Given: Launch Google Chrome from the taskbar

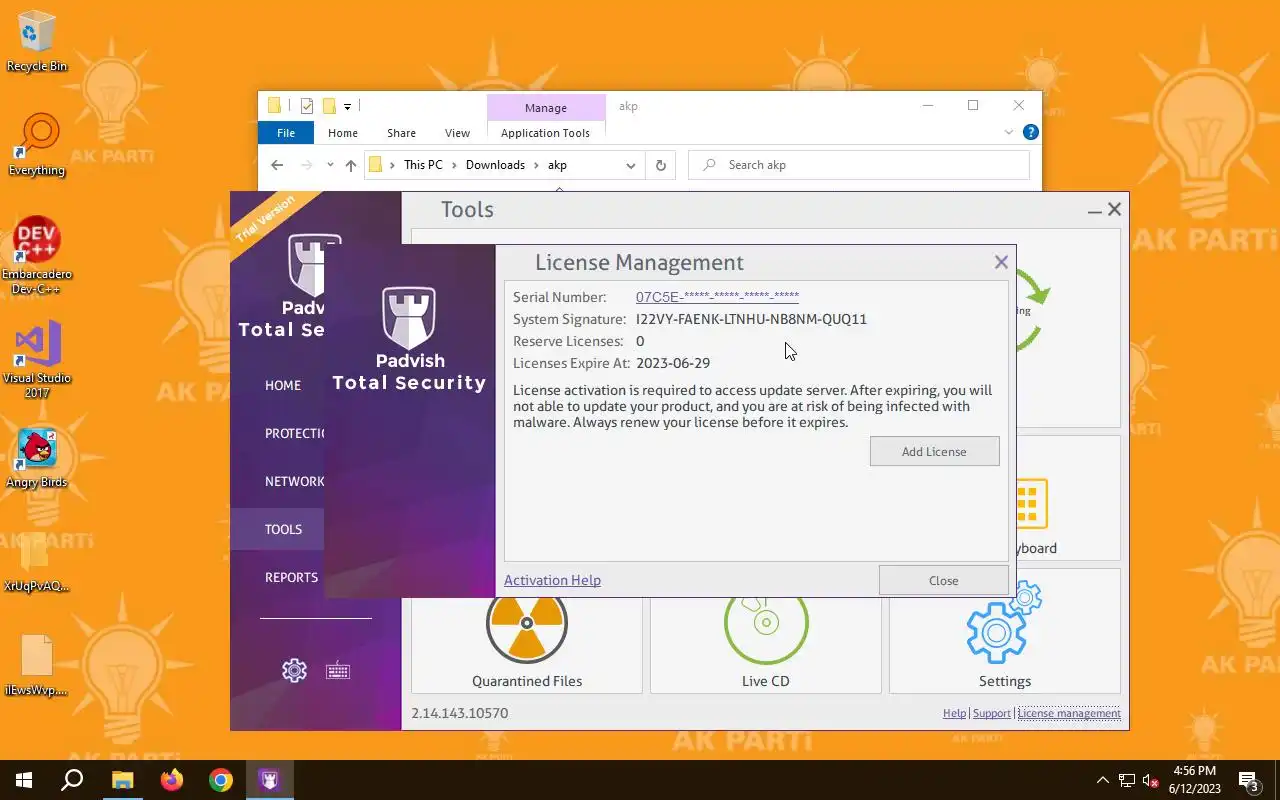Looking at the screenshot, I should coord(221,780).
